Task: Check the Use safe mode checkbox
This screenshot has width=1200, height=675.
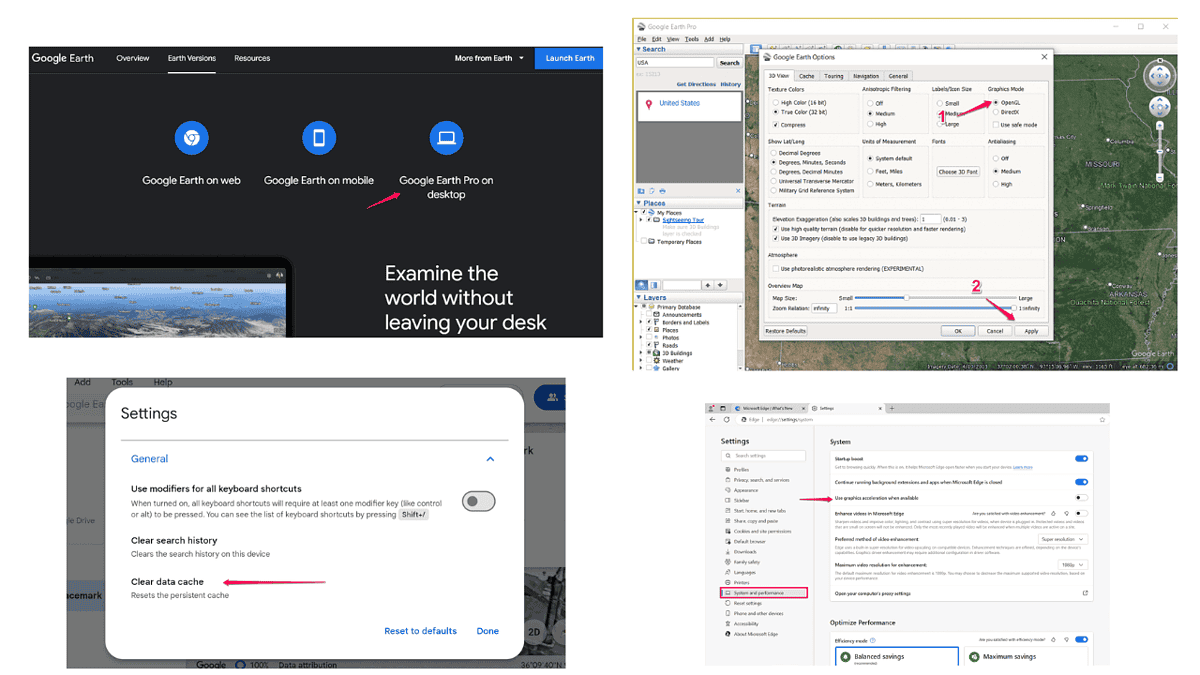Action: (996, 125)
